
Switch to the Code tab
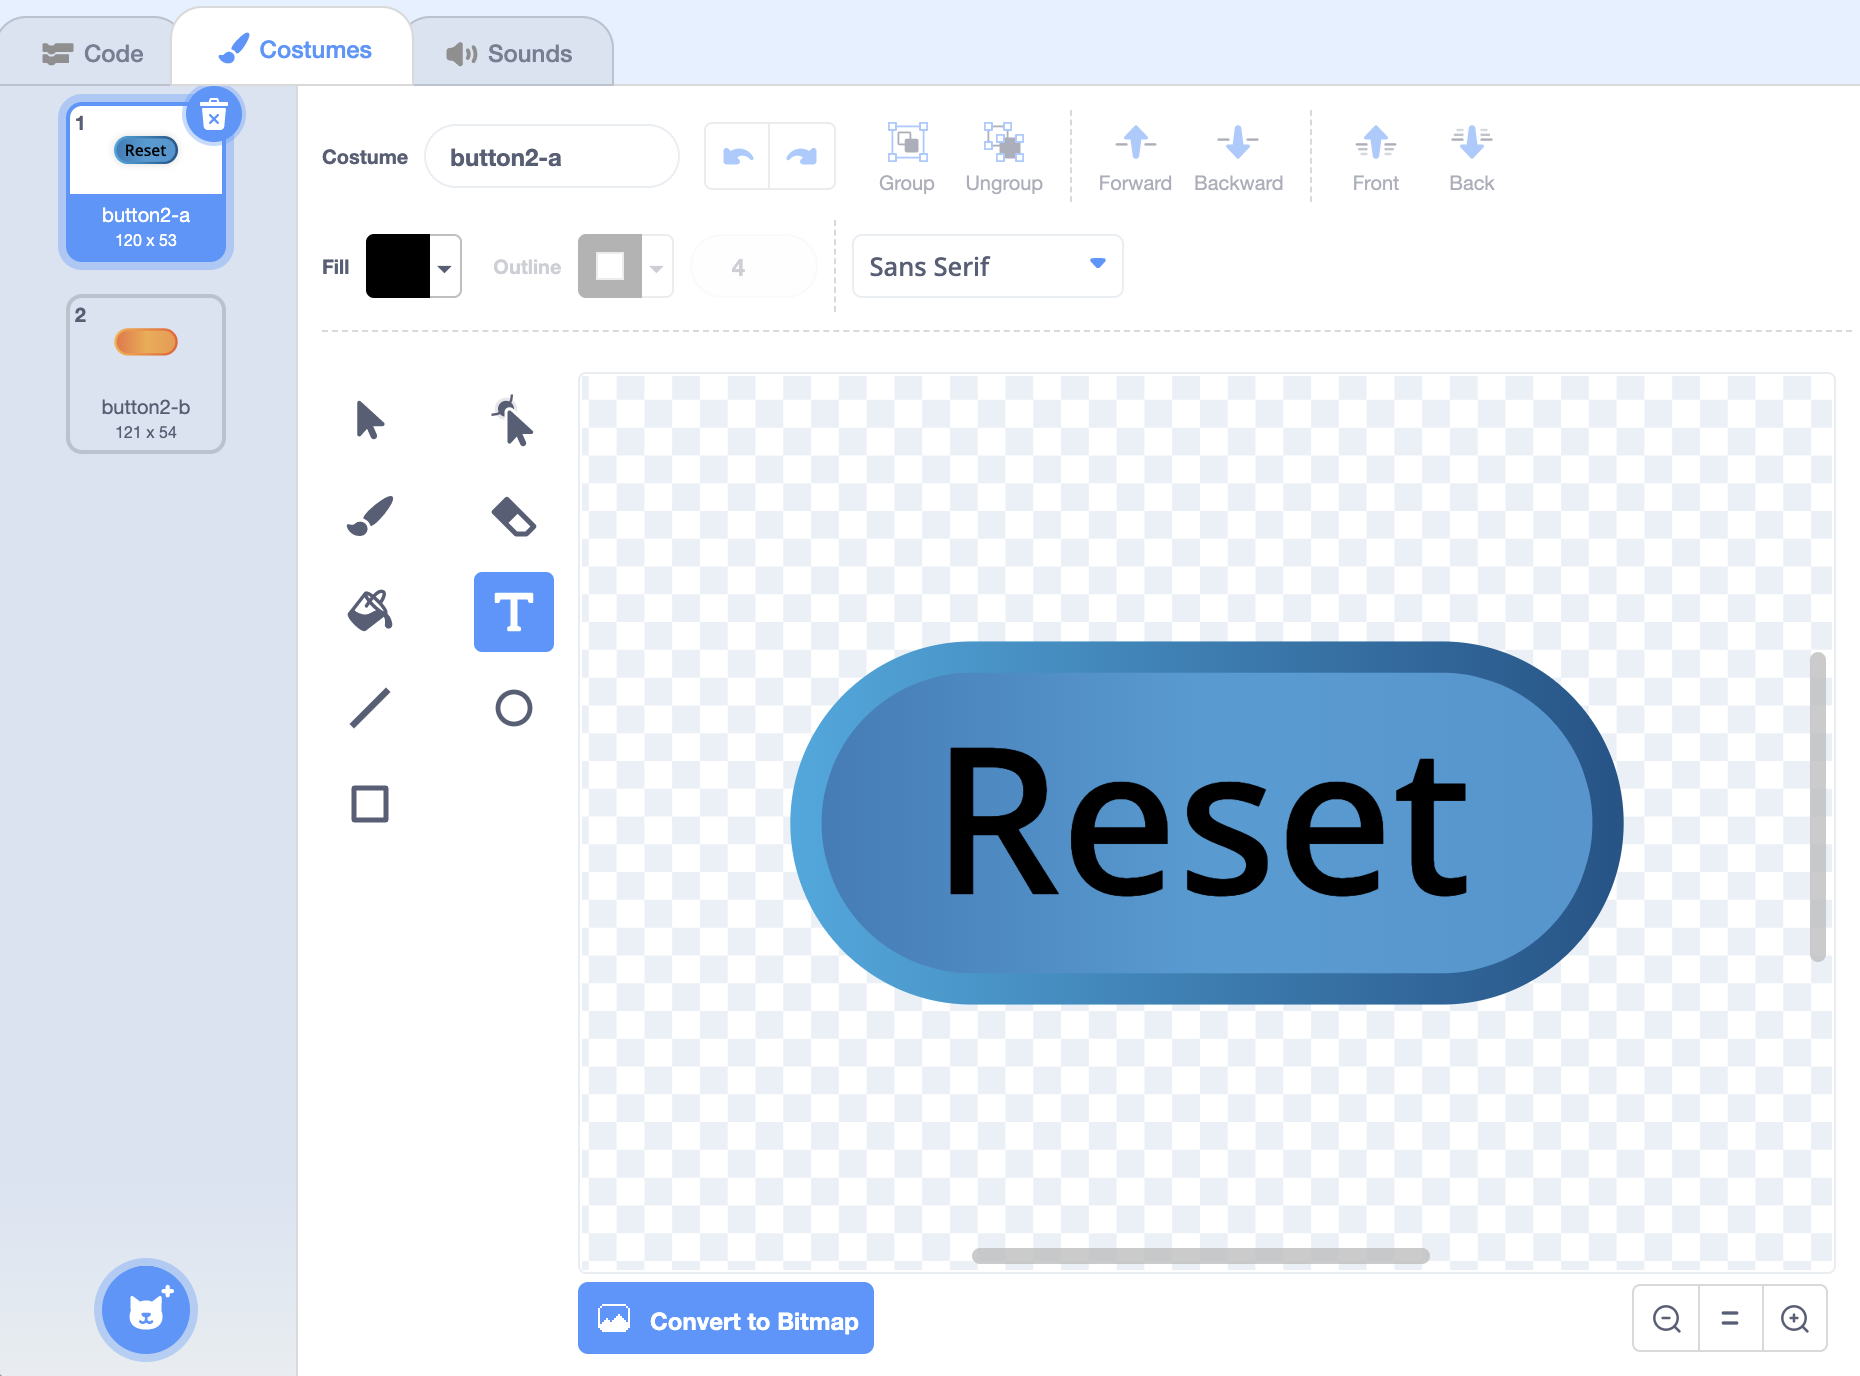point(93,53)
